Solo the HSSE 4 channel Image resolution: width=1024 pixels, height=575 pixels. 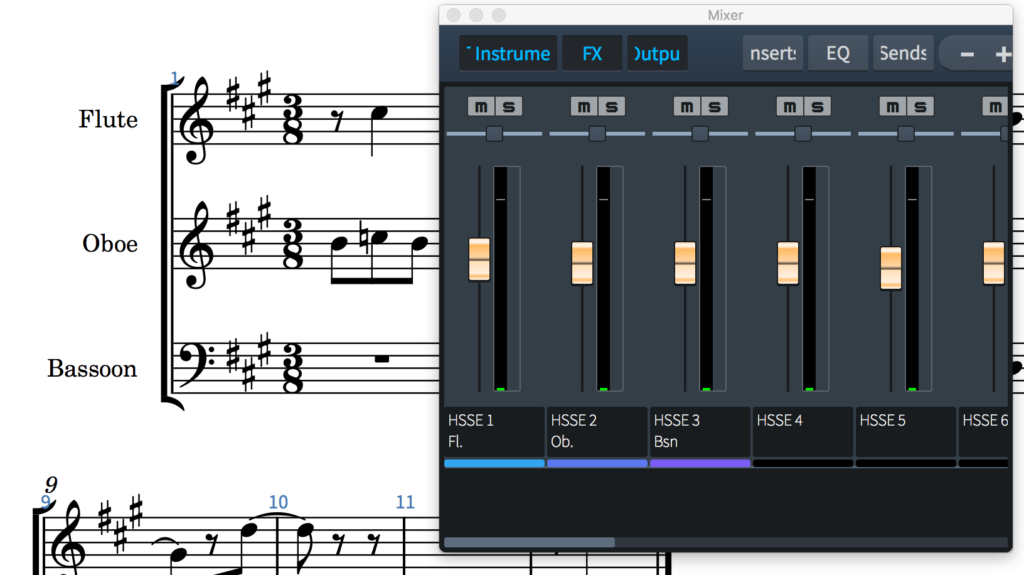coord(815,106)
